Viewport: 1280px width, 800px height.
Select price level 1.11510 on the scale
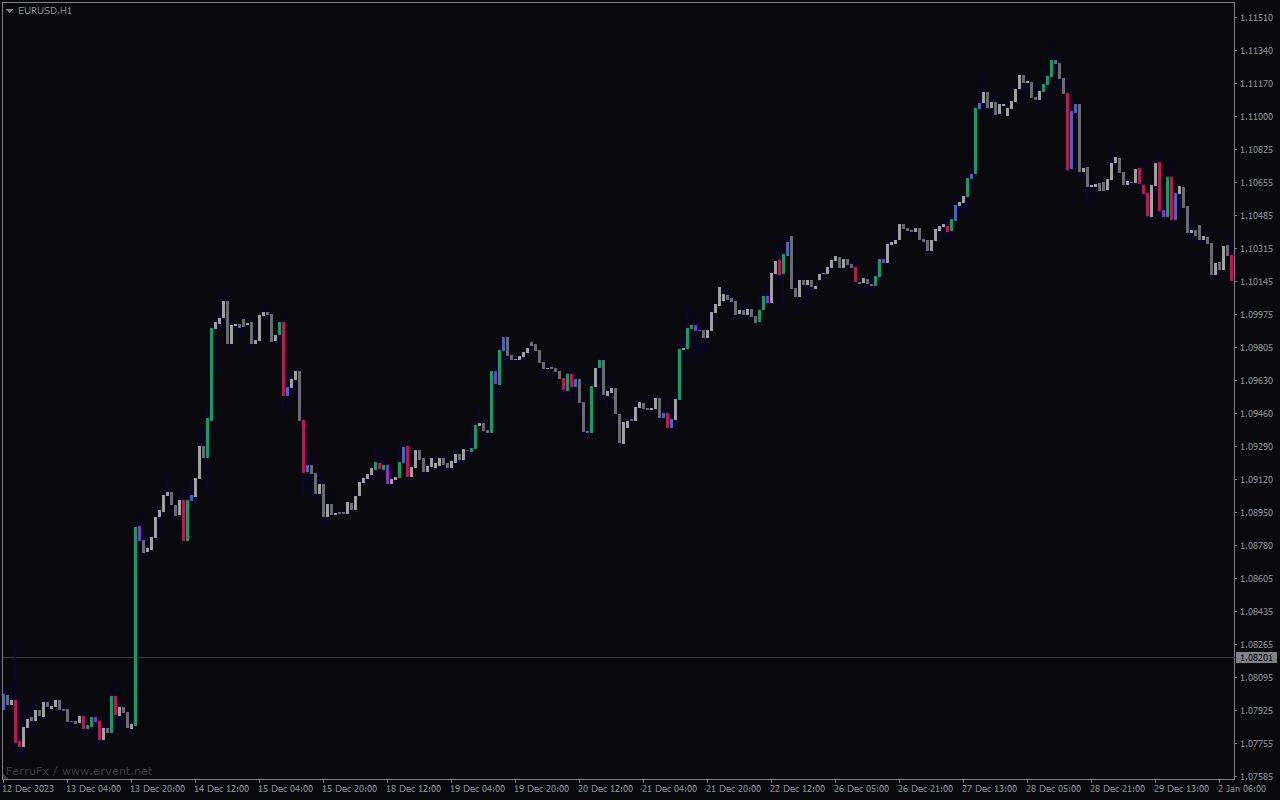click(1256, 17)
